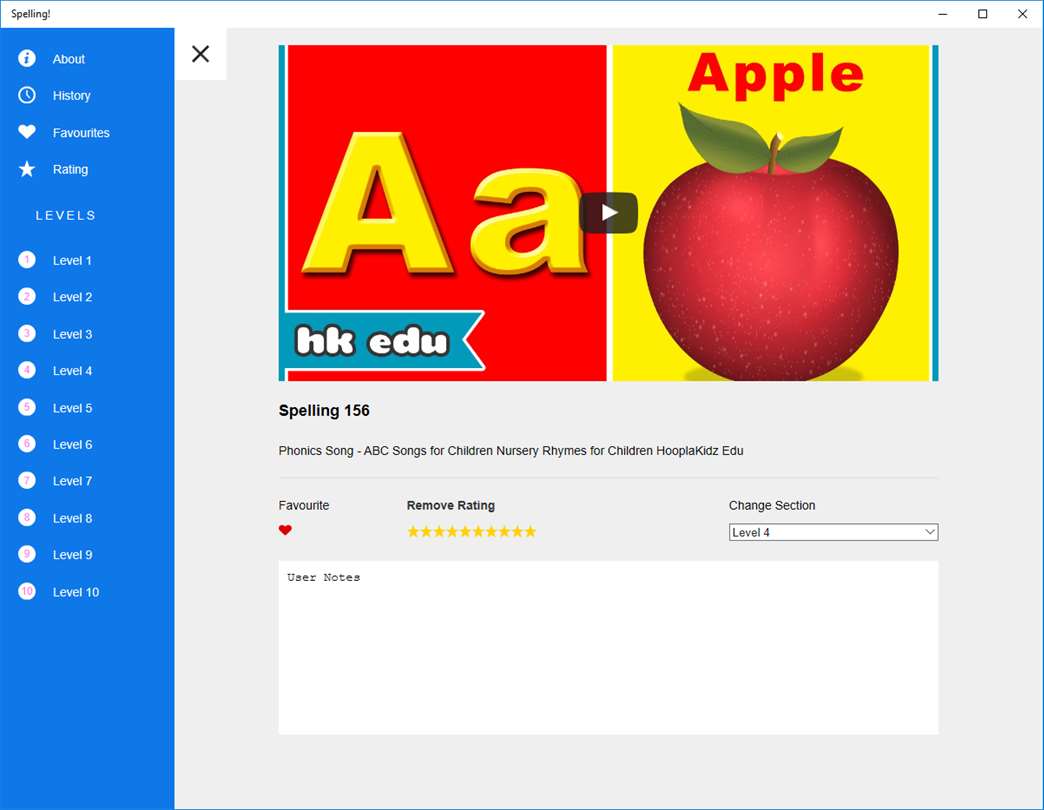The image size is (1044, 810).
Task: Set rating using the first star
Action: coord(413,531)
